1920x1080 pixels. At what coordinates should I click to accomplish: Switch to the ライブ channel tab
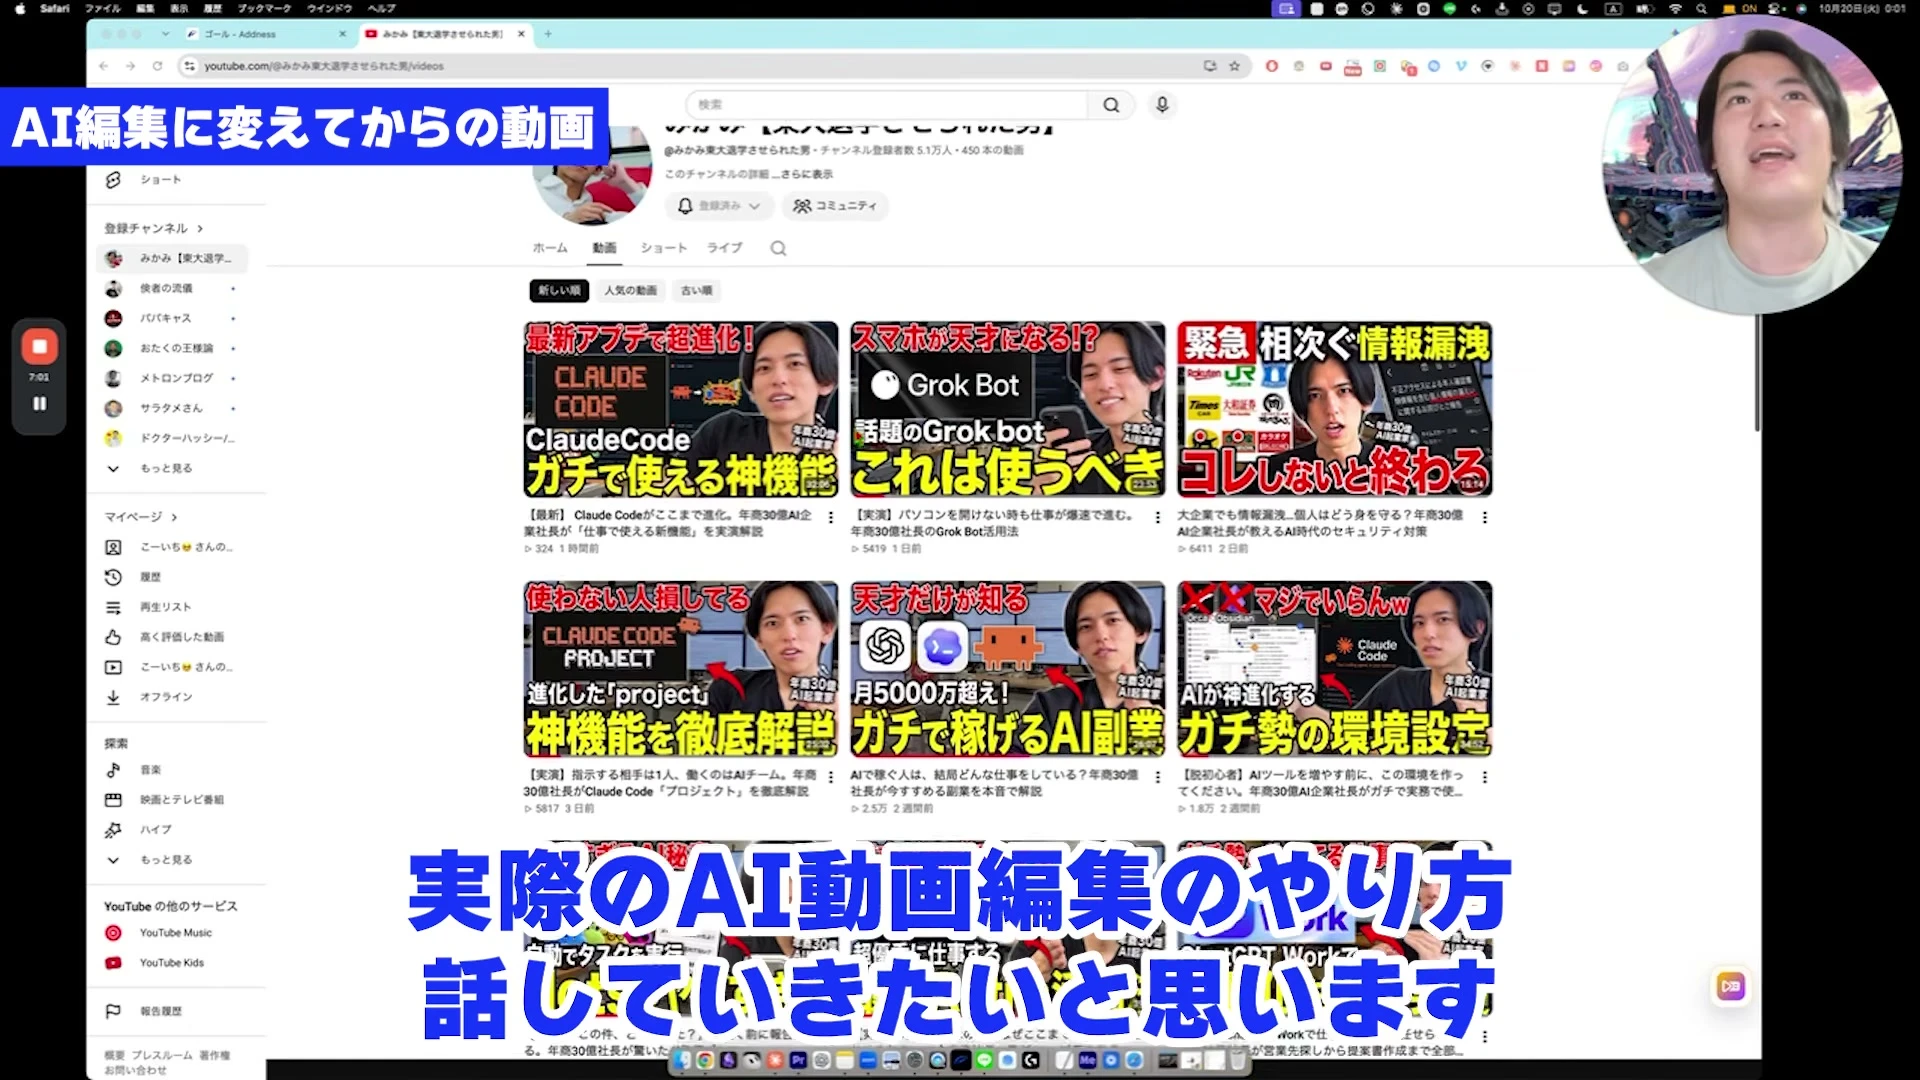click(x=724, y=248)
